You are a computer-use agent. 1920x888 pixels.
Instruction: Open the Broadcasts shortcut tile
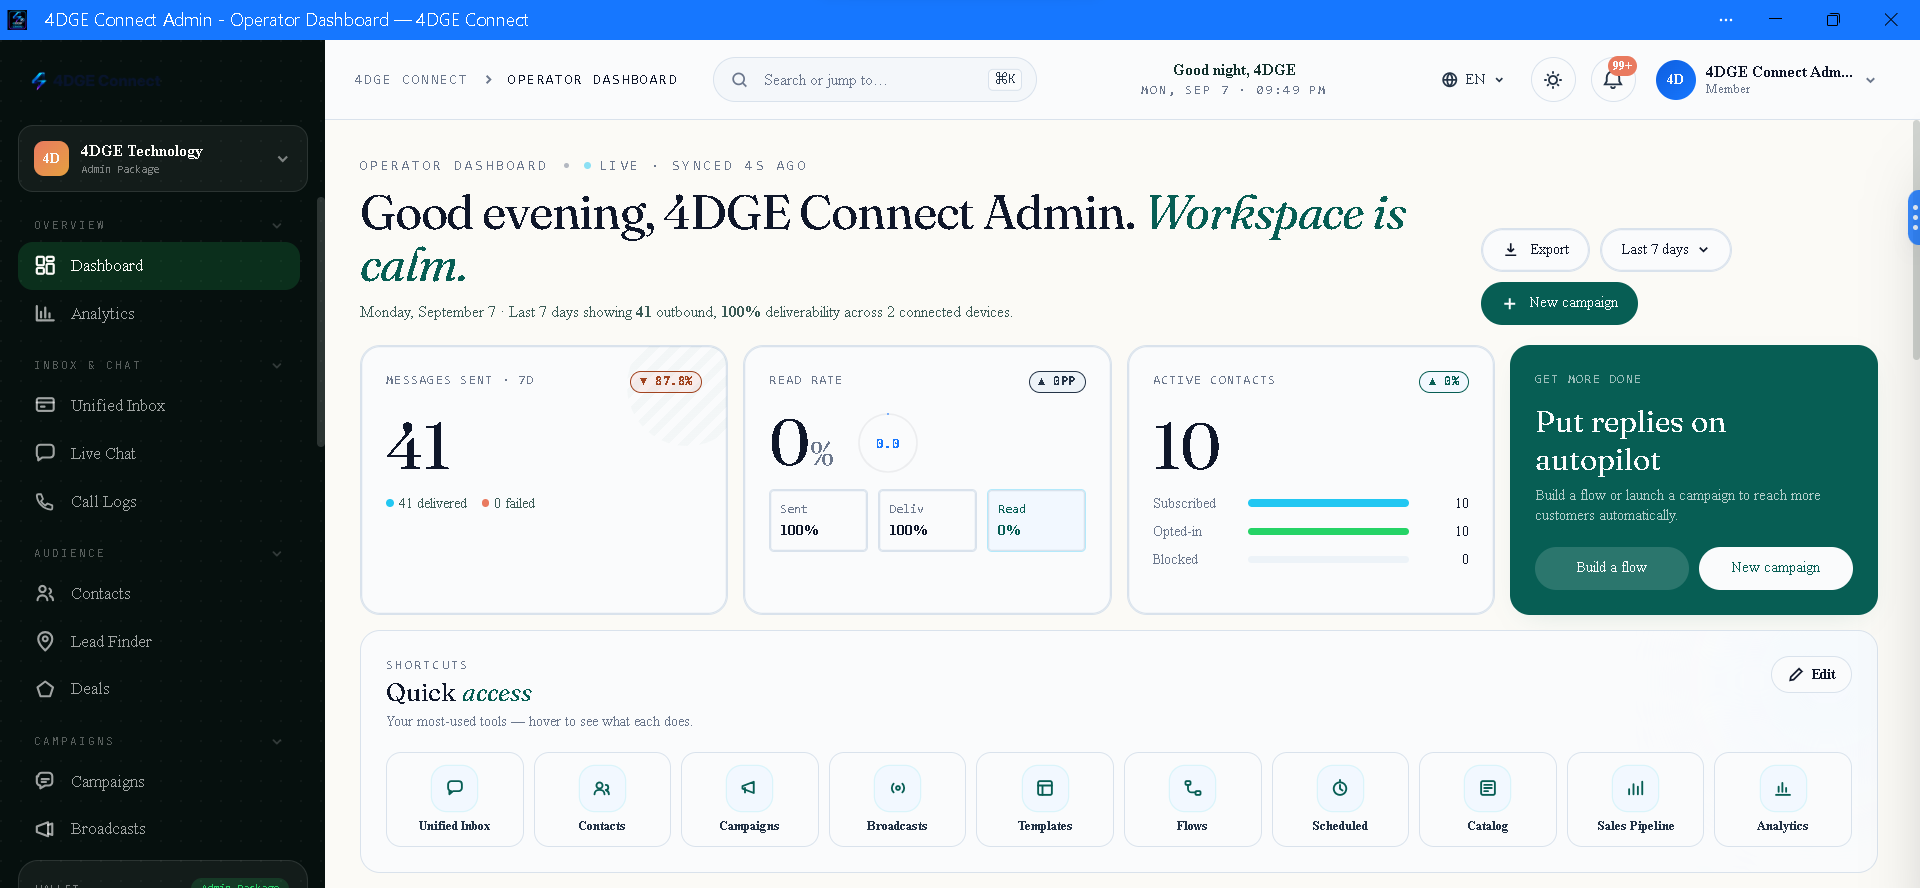[897, 799]
